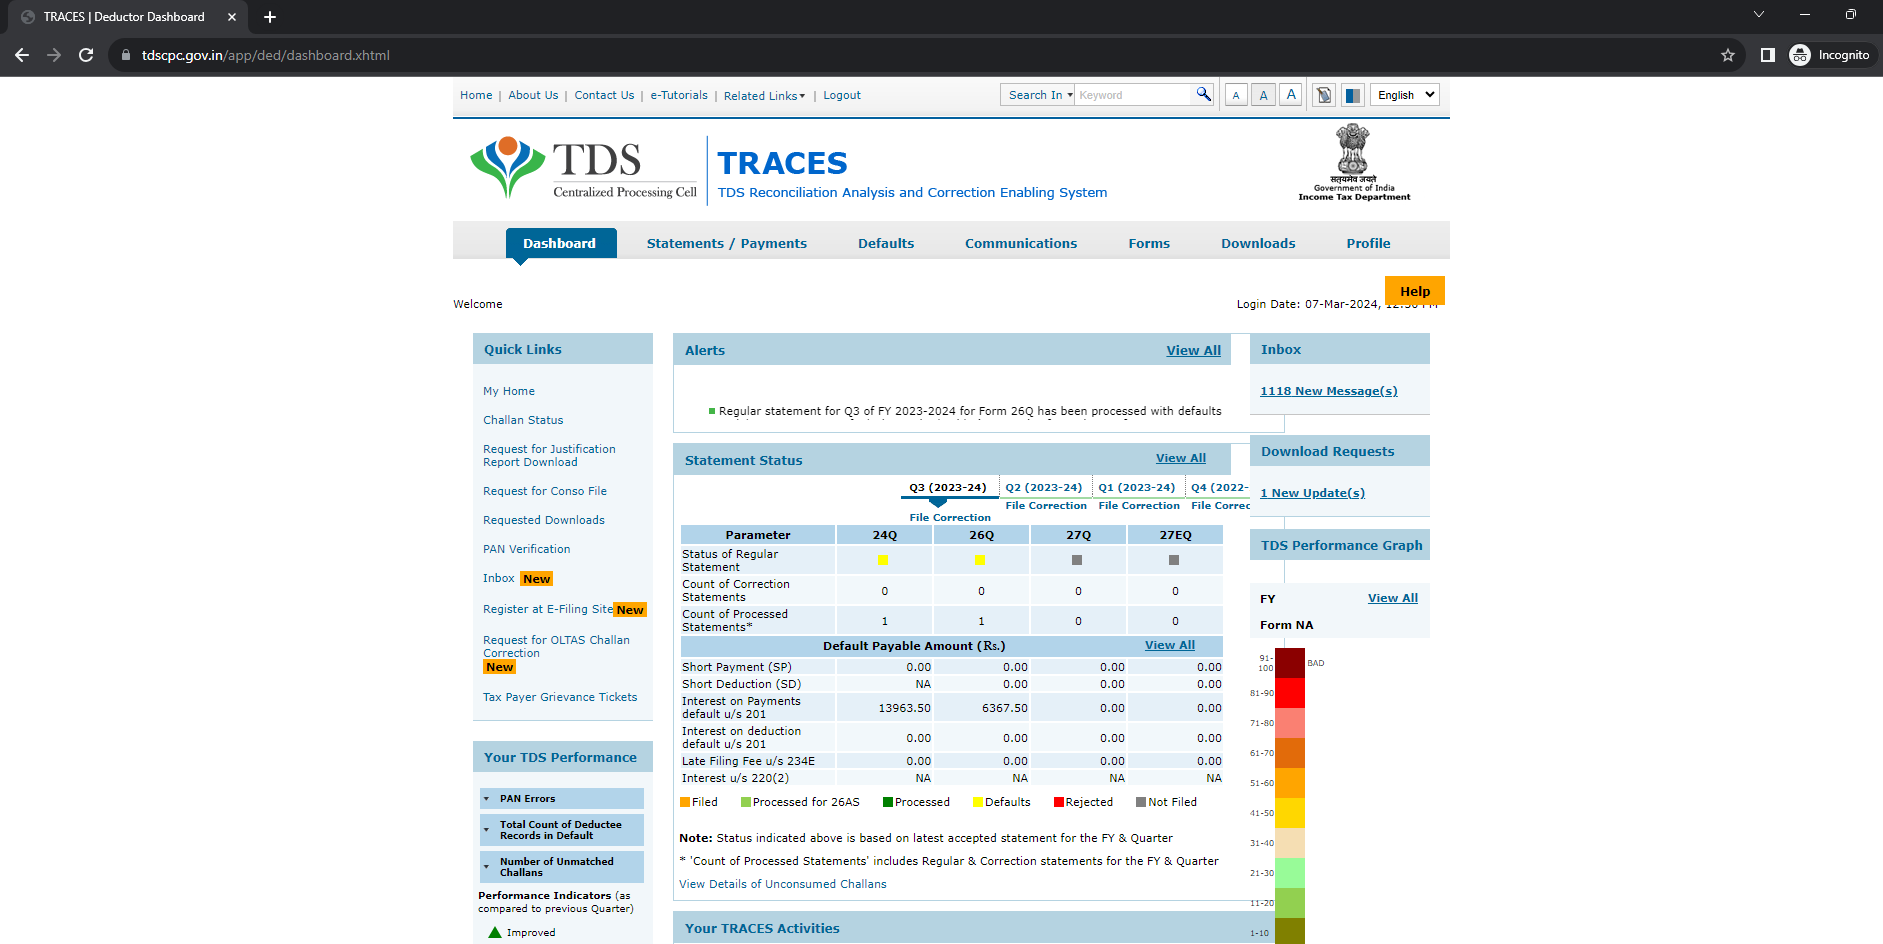Open the English language dropdown
1883x944 pixels.
[1405, 95]
